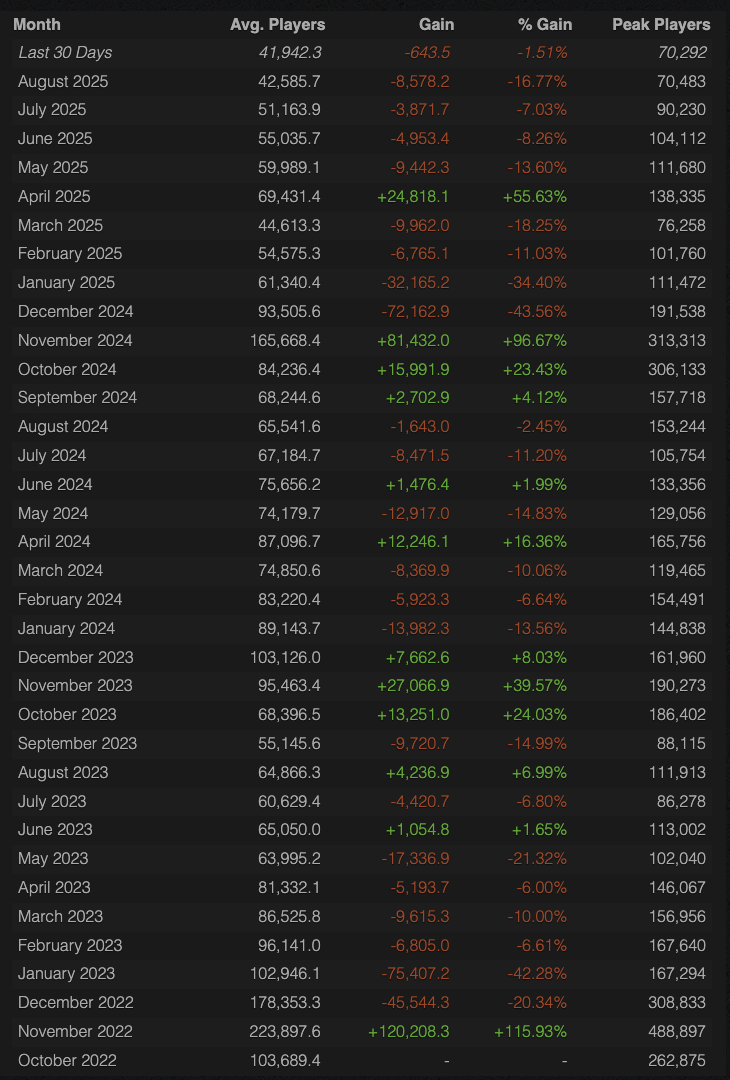Select the March 2025 row label
The image size is (730, 1080).
(60, 225)
